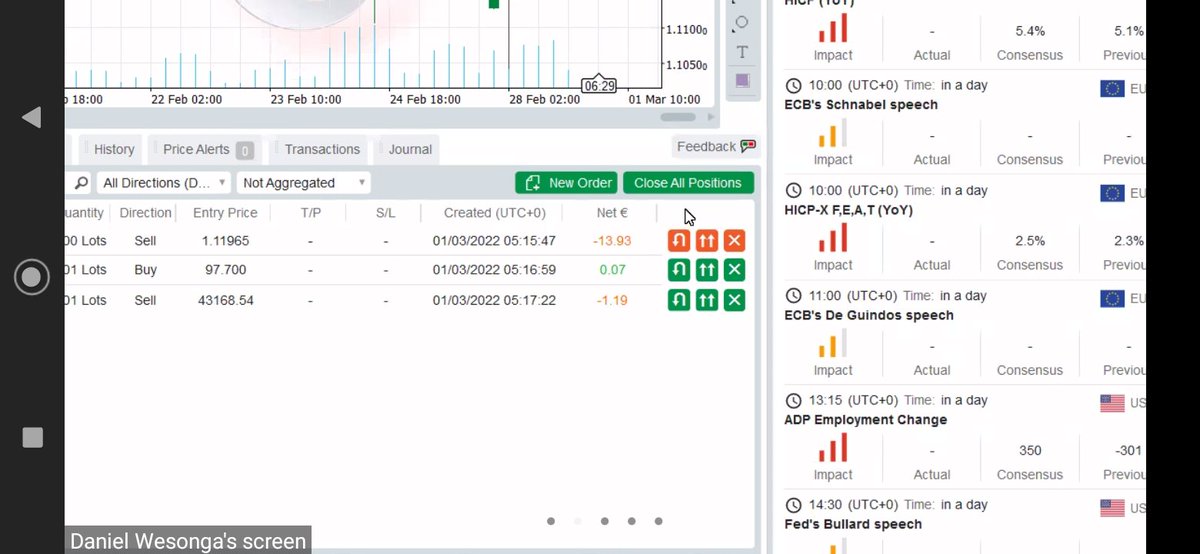Viewport: 1200px width, 554px height.
Task: Sort by Entry Price column header
Action: (x=225, y=213)
